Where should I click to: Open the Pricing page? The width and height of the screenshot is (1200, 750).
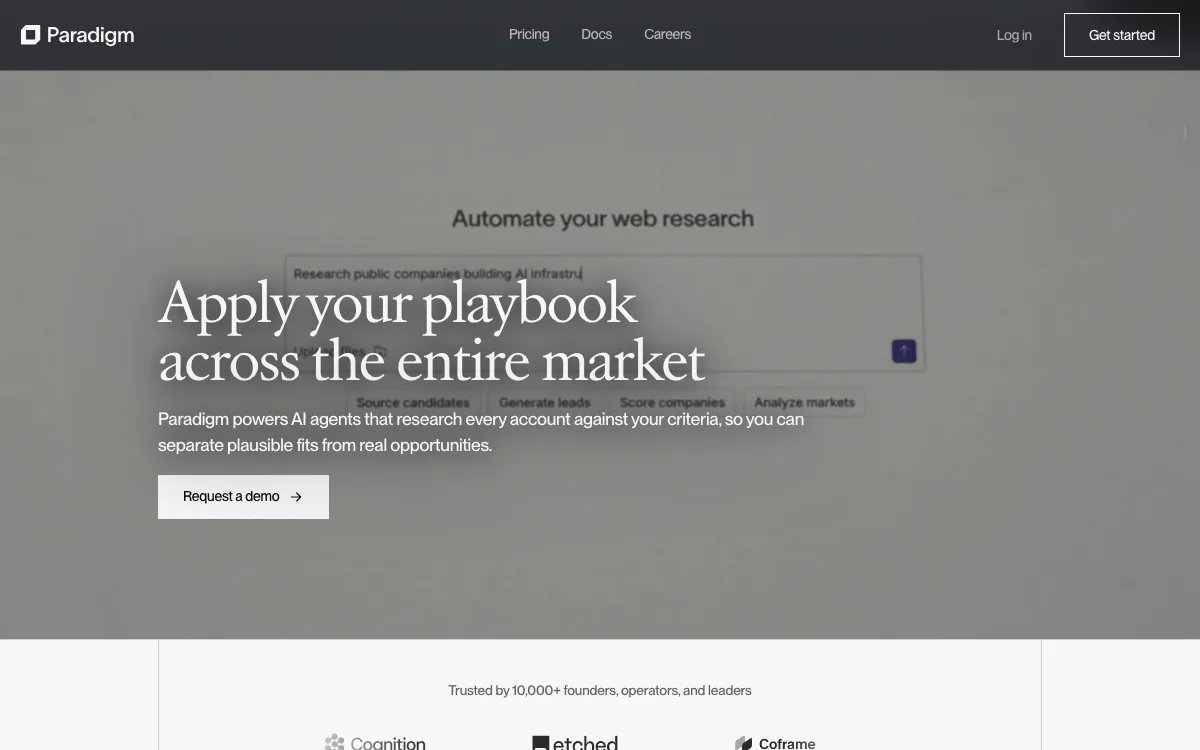529,34
